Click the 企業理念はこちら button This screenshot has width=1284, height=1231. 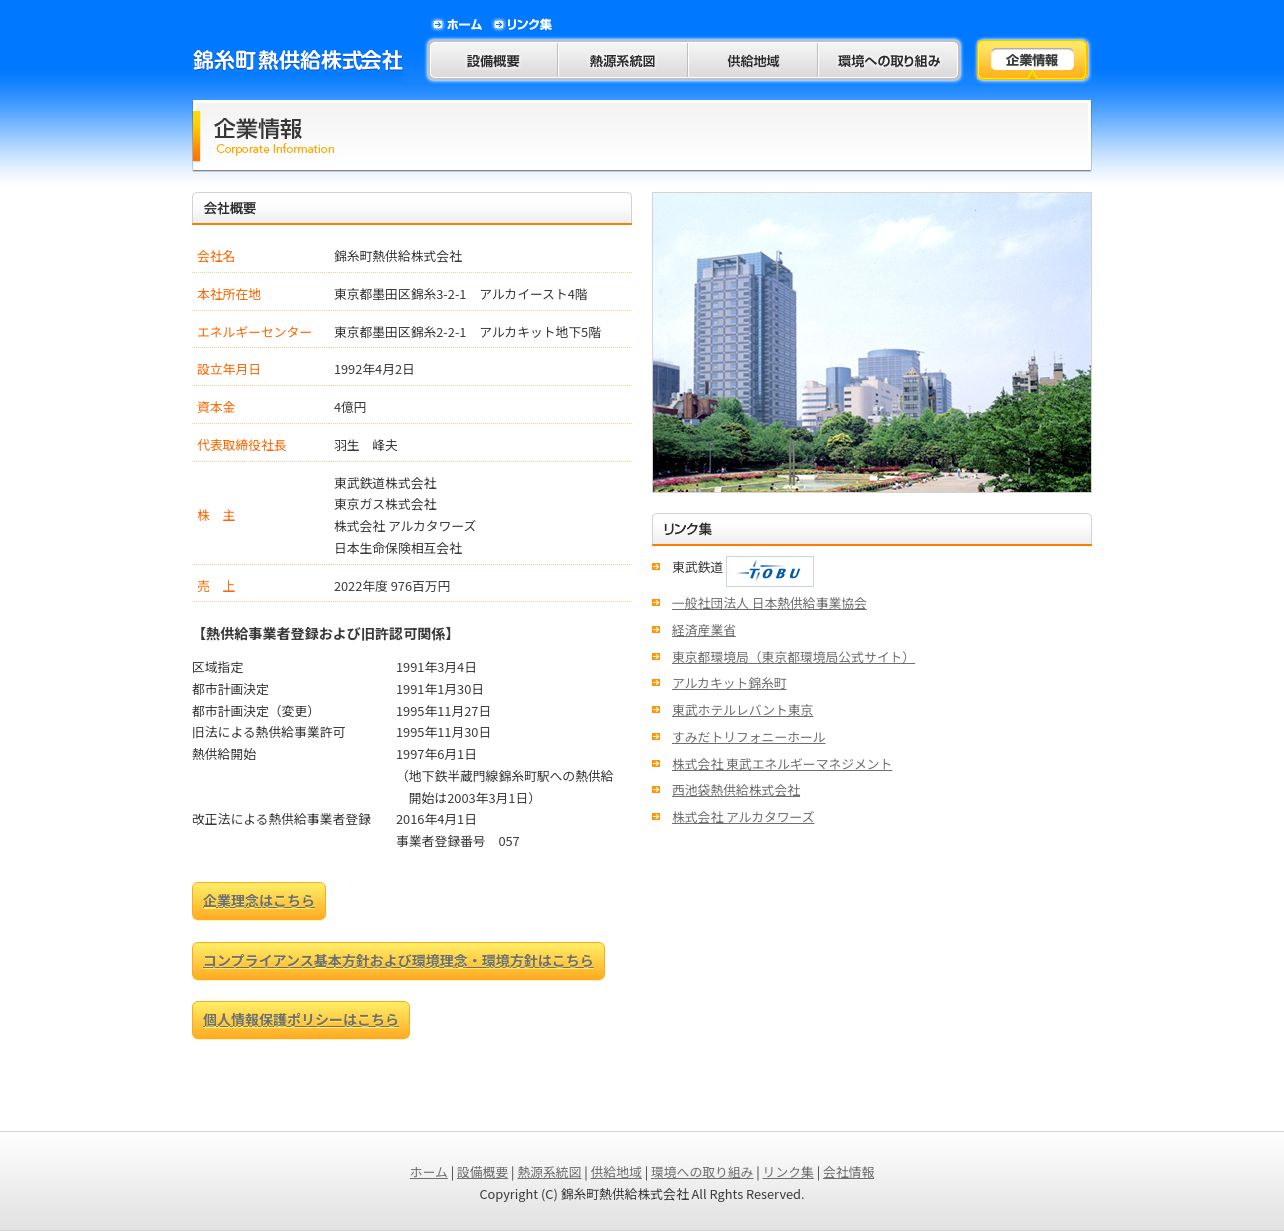tap(259, 901)
